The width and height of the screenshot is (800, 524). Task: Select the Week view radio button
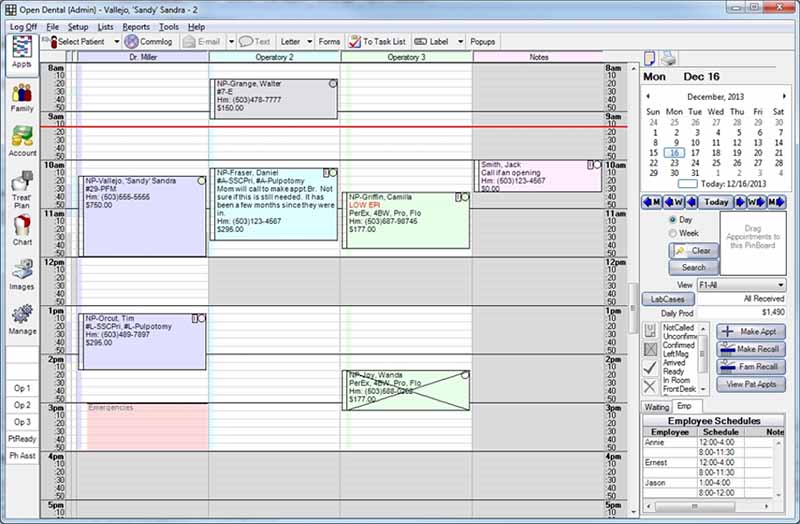point(672,233)
